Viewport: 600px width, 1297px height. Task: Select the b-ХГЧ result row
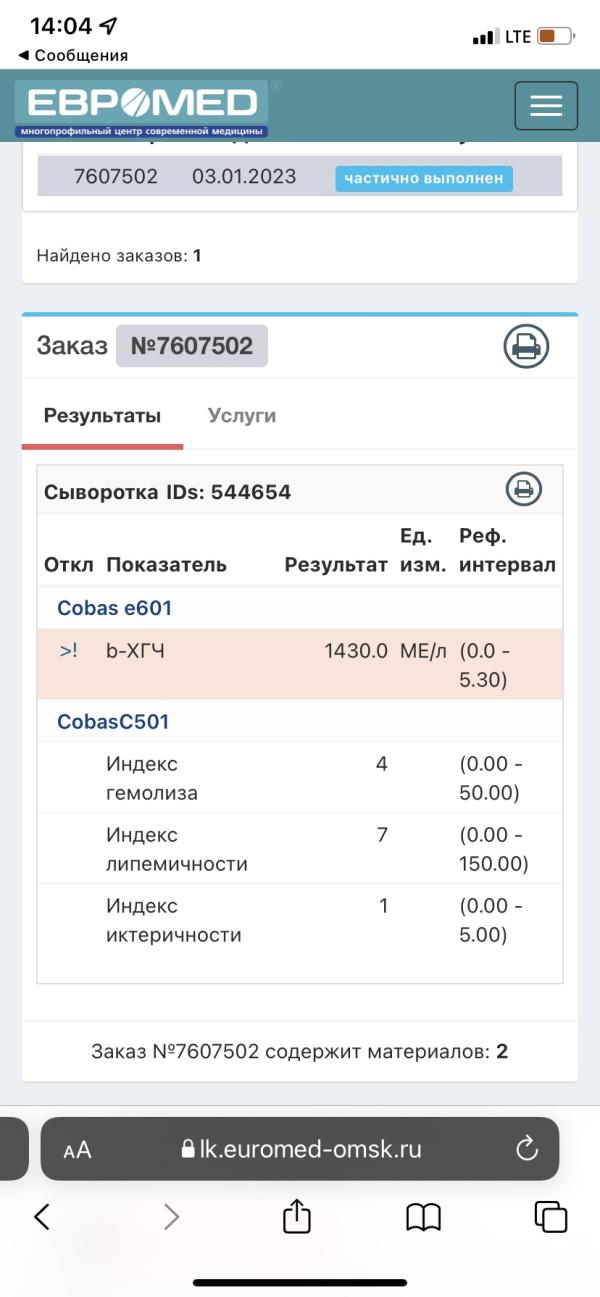(300, 664)
